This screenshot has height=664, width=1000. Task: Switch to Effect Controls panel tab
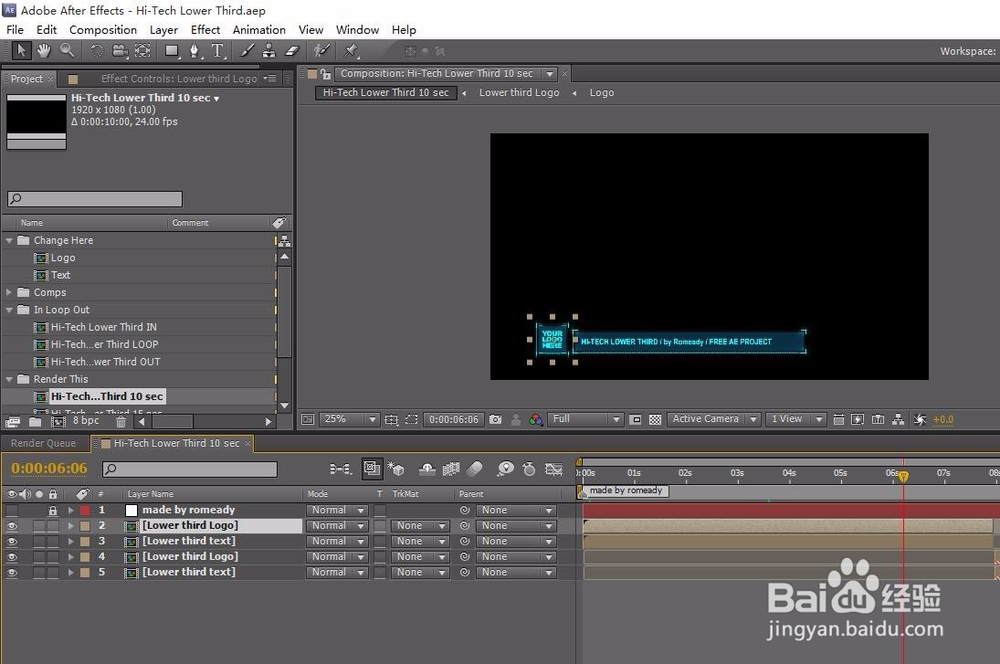tap(179, 78)
